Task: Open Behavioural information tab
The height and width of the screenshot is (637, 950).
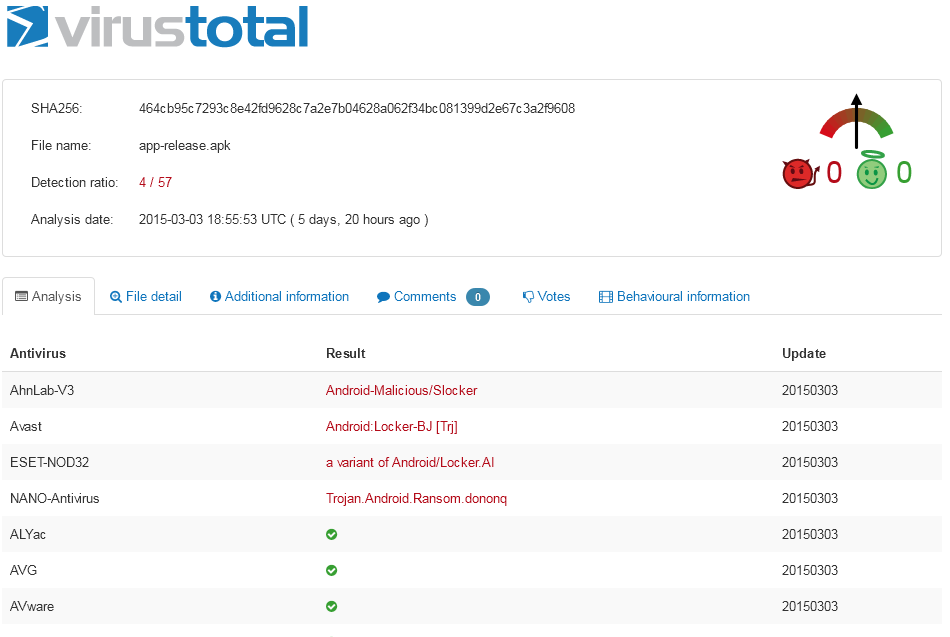Action: (674, 296)
